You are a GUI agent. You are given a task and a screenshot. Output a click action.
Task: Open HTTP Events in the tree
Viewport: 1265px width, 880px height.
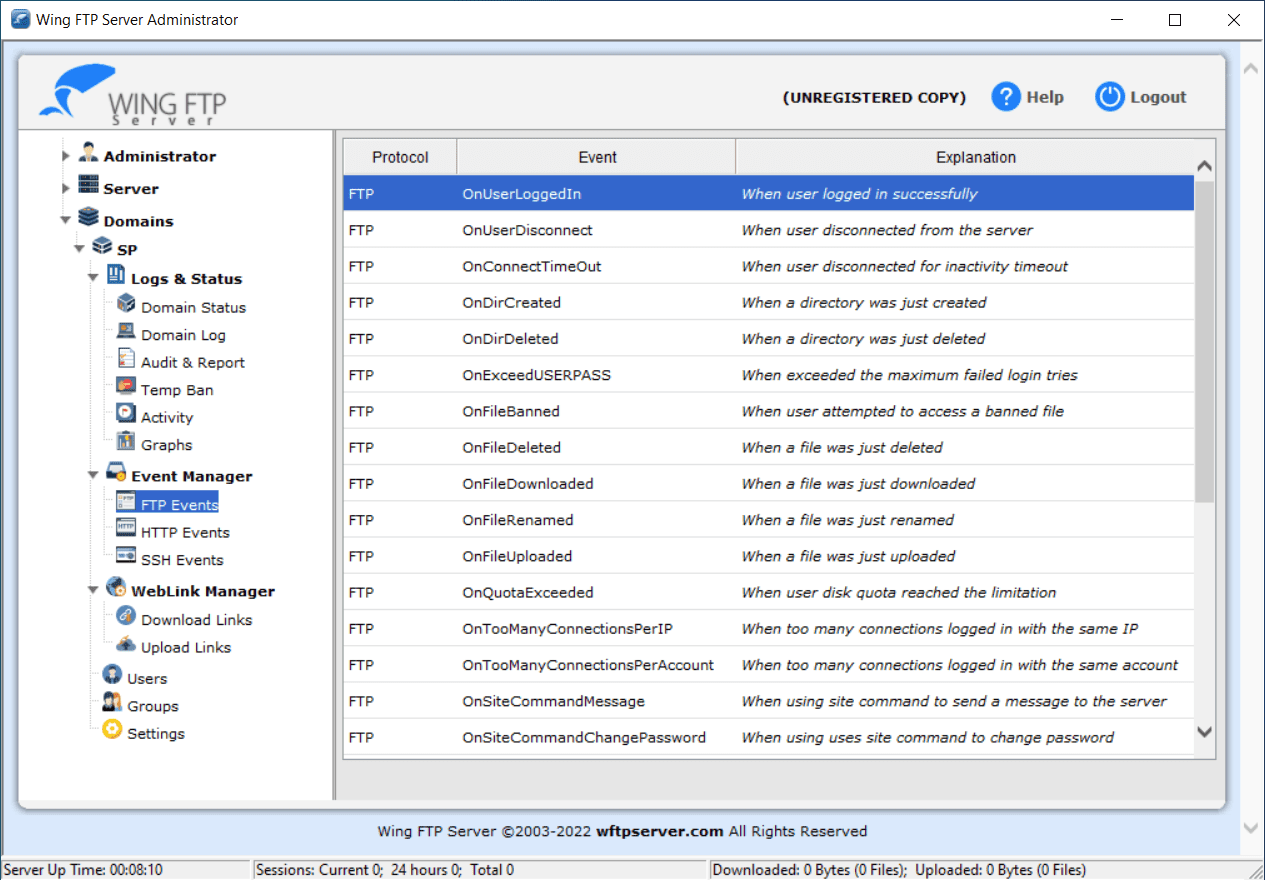185,532
